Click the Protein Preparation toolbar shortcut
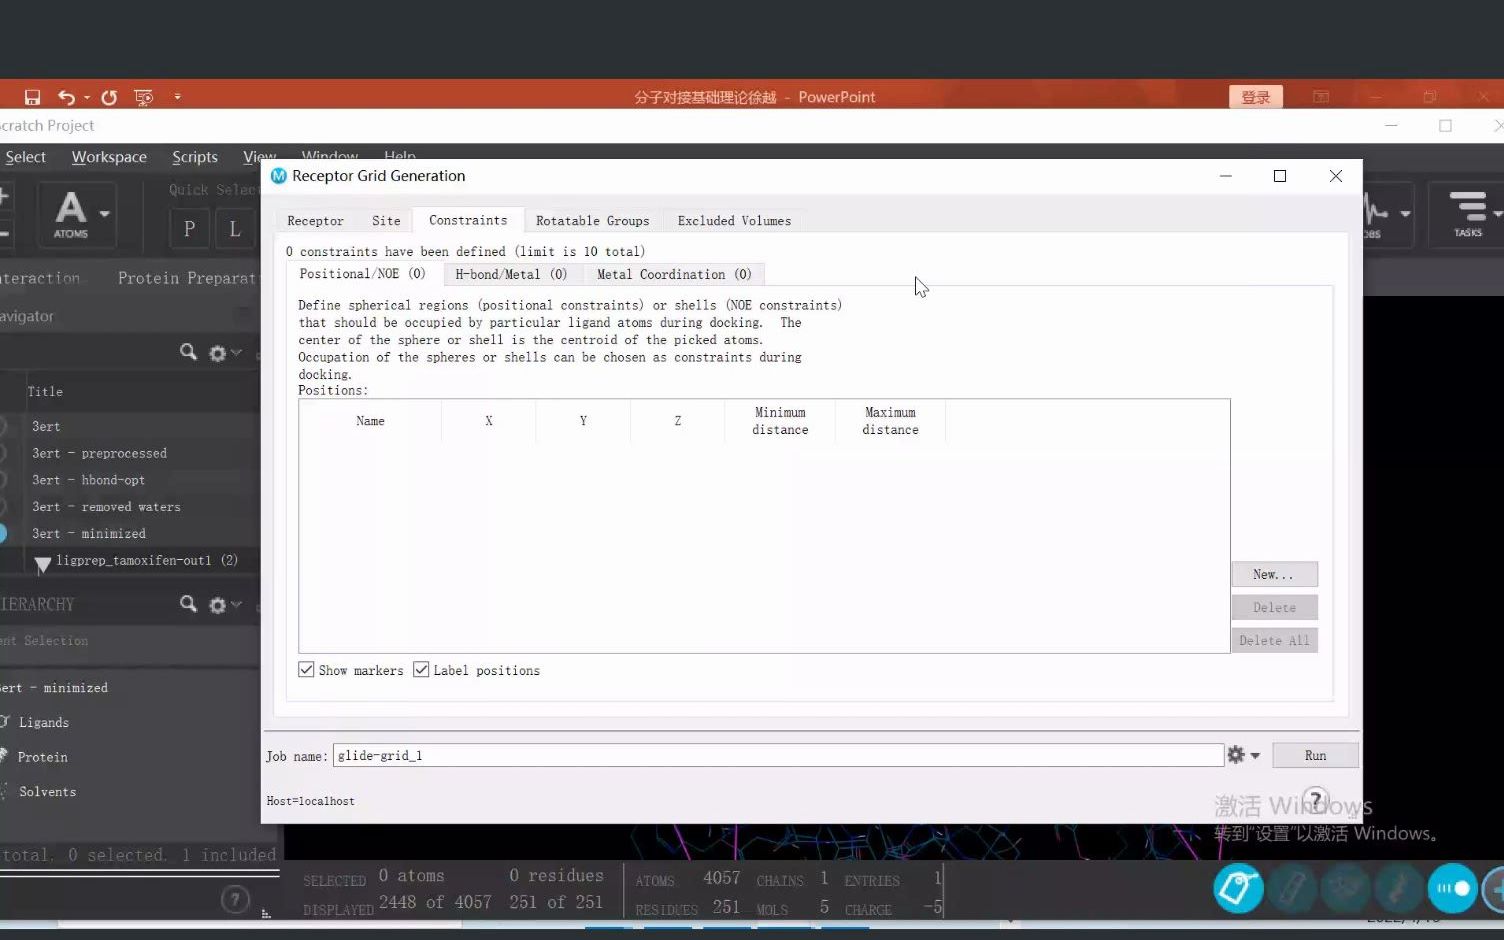The image size is (1504, 940). 188,278
